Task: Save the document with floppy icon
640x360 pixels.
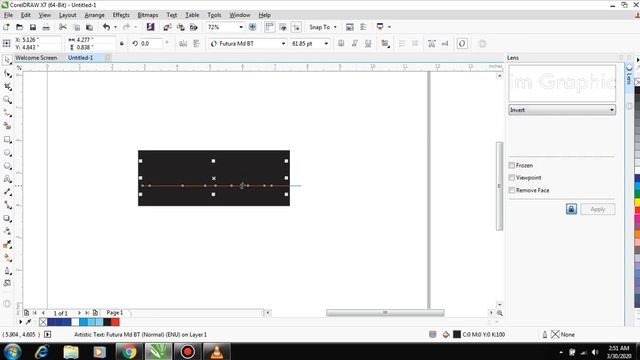Action: [x=33, y=27]
